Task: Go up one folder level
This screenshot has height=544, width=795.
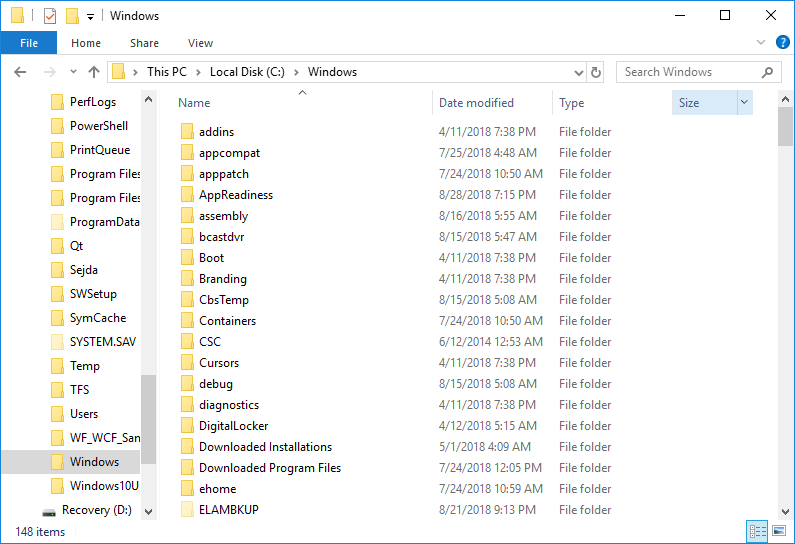Action: click(94, 72)
